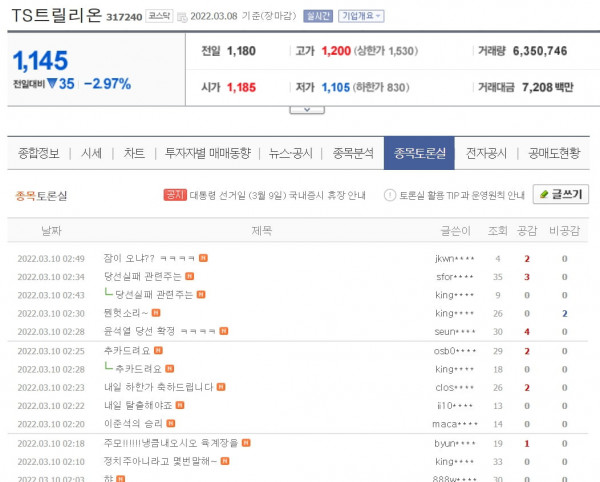Open post '추카드려요' by osb0****
This screenshot has height=482, width=600.
tap(127, 351)
